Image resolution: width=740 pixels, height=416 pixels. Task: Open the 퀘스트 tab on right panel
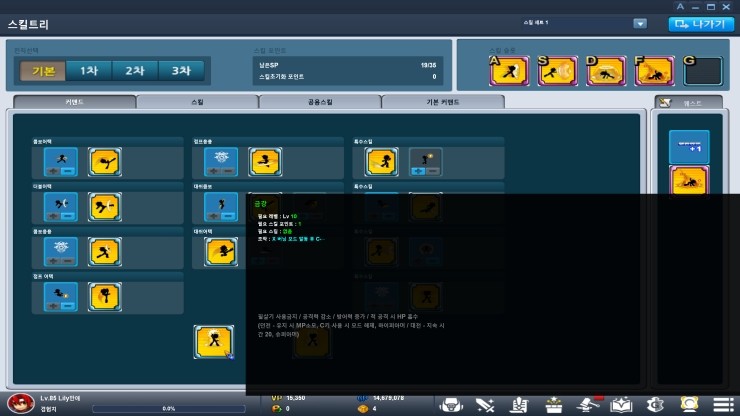(x=689, y=103)
